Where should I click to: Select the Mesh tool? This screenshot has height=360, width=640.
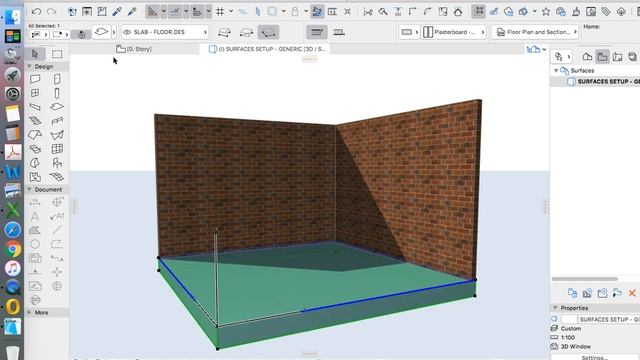tap(57, 177)
